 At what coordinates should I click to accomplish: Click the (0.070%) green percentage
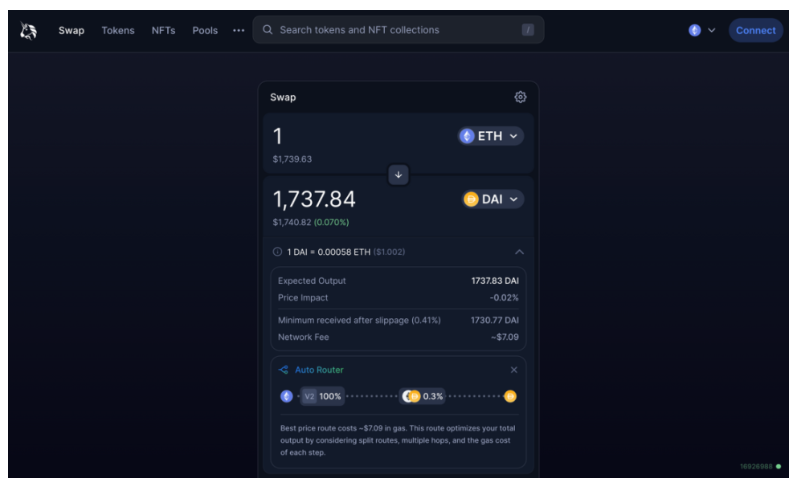tap(332, 222)
